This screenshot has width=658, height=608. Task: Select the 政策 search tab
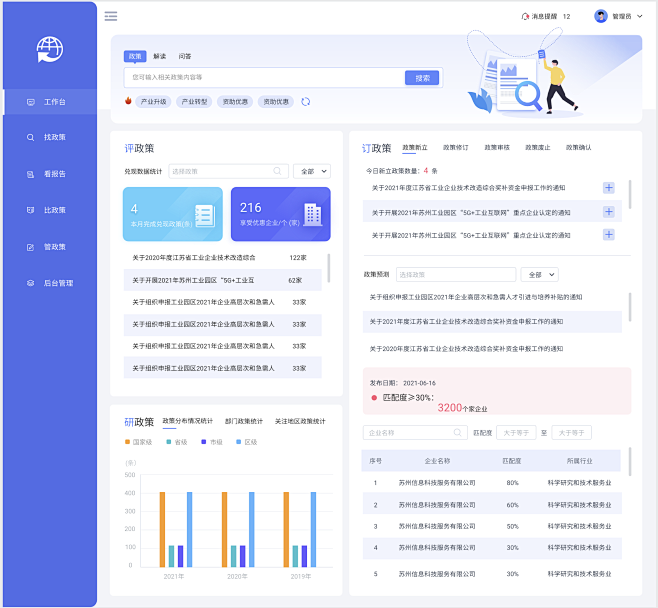[x=135, y=56]
